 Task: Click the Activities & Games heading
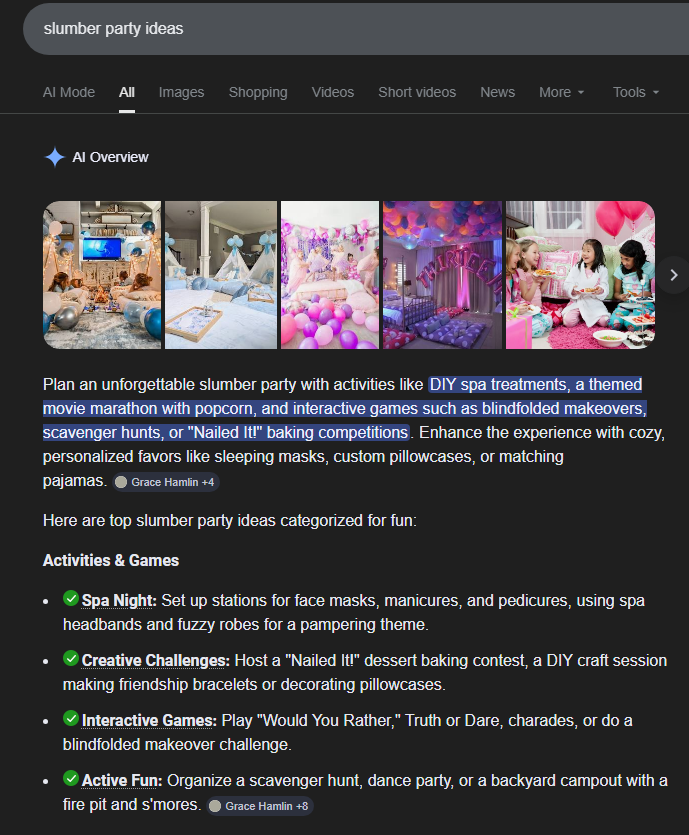(111, 560)
